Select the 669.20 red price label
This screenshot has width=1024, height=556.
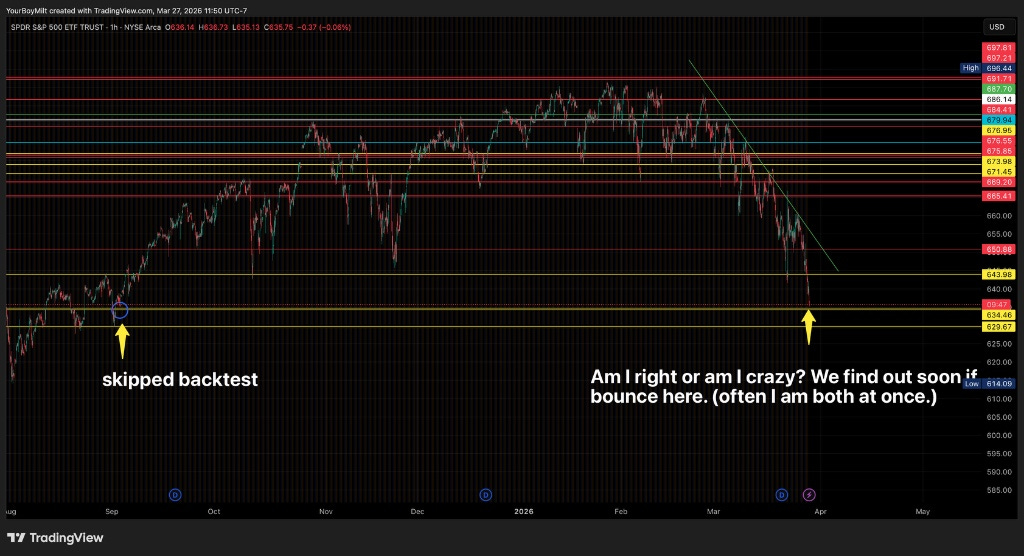pyautogui.click(x=999, y=182)
